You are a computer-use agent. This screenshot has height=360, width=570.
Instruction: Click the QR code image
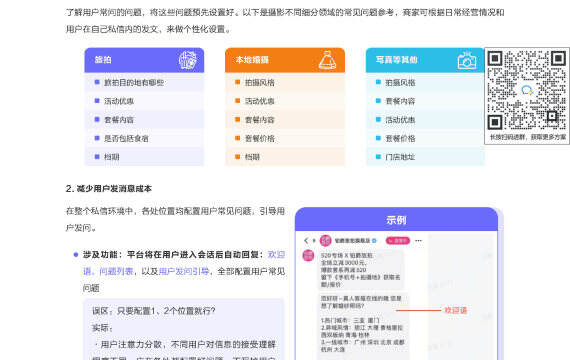click(x=527, y=91)
